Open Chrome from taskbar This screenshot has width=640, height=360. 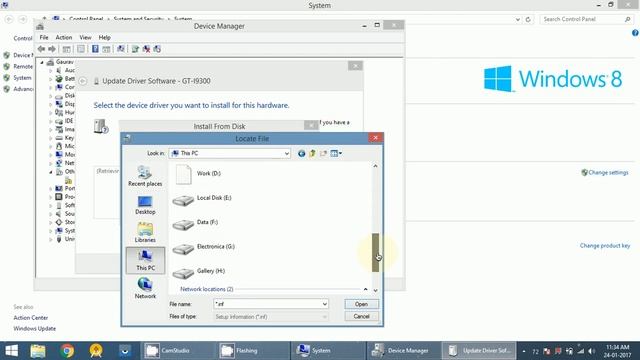(67, 351)
